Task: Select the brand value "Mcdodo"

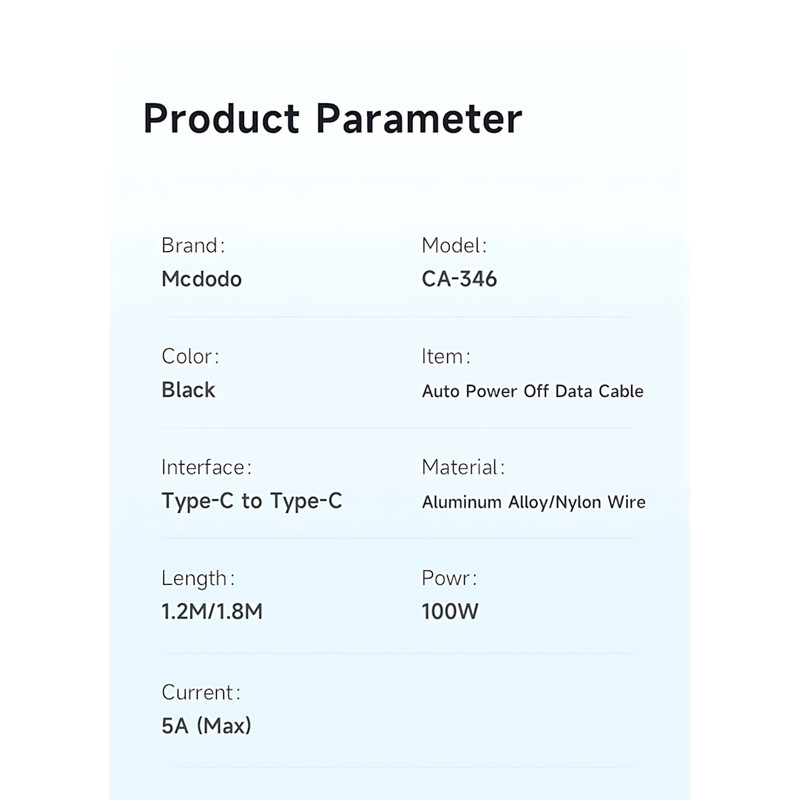Action: 201,279
